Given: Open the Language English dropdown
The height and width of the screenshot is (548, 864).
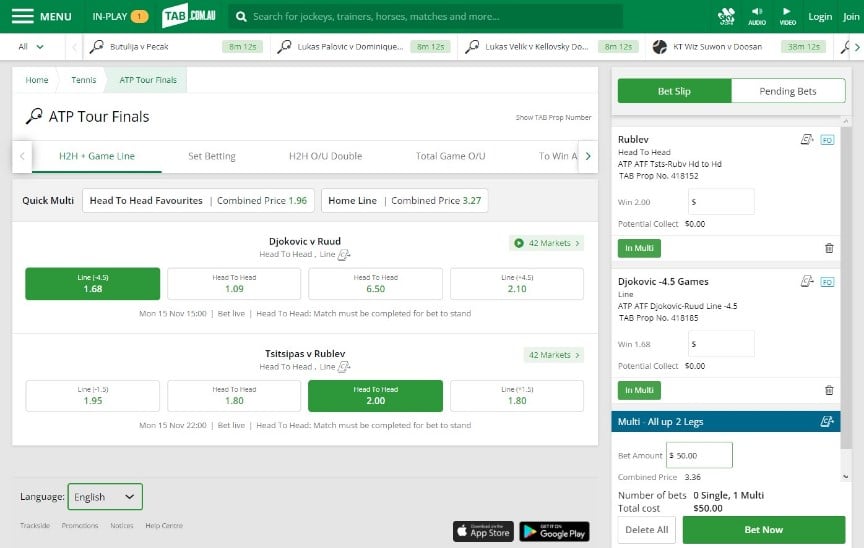Looking at the screenshot, I should [x=105, y=497].
